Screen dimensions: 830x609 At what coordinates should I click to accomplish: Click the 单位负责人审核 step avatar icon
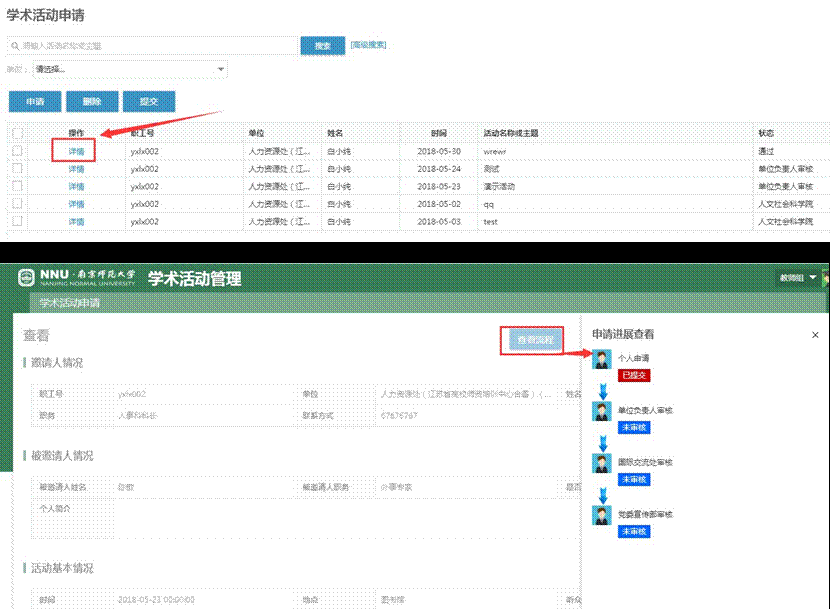601,411
